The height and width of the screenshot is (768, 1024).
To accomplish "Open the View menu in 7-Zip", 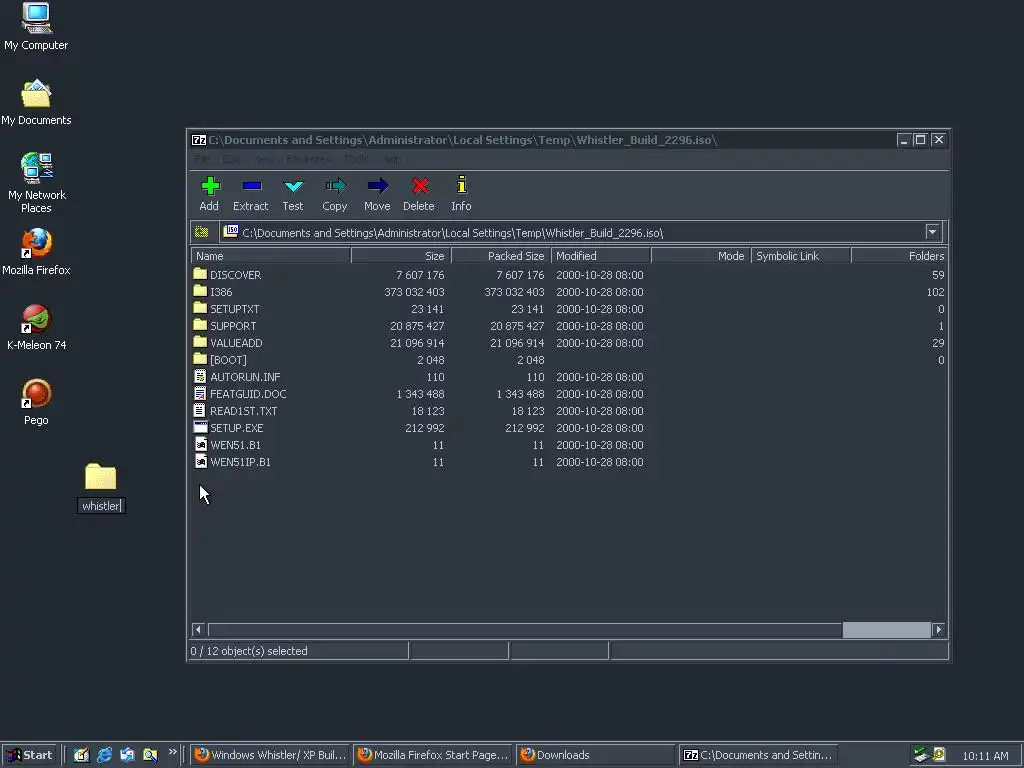I will tap(263, 159).
